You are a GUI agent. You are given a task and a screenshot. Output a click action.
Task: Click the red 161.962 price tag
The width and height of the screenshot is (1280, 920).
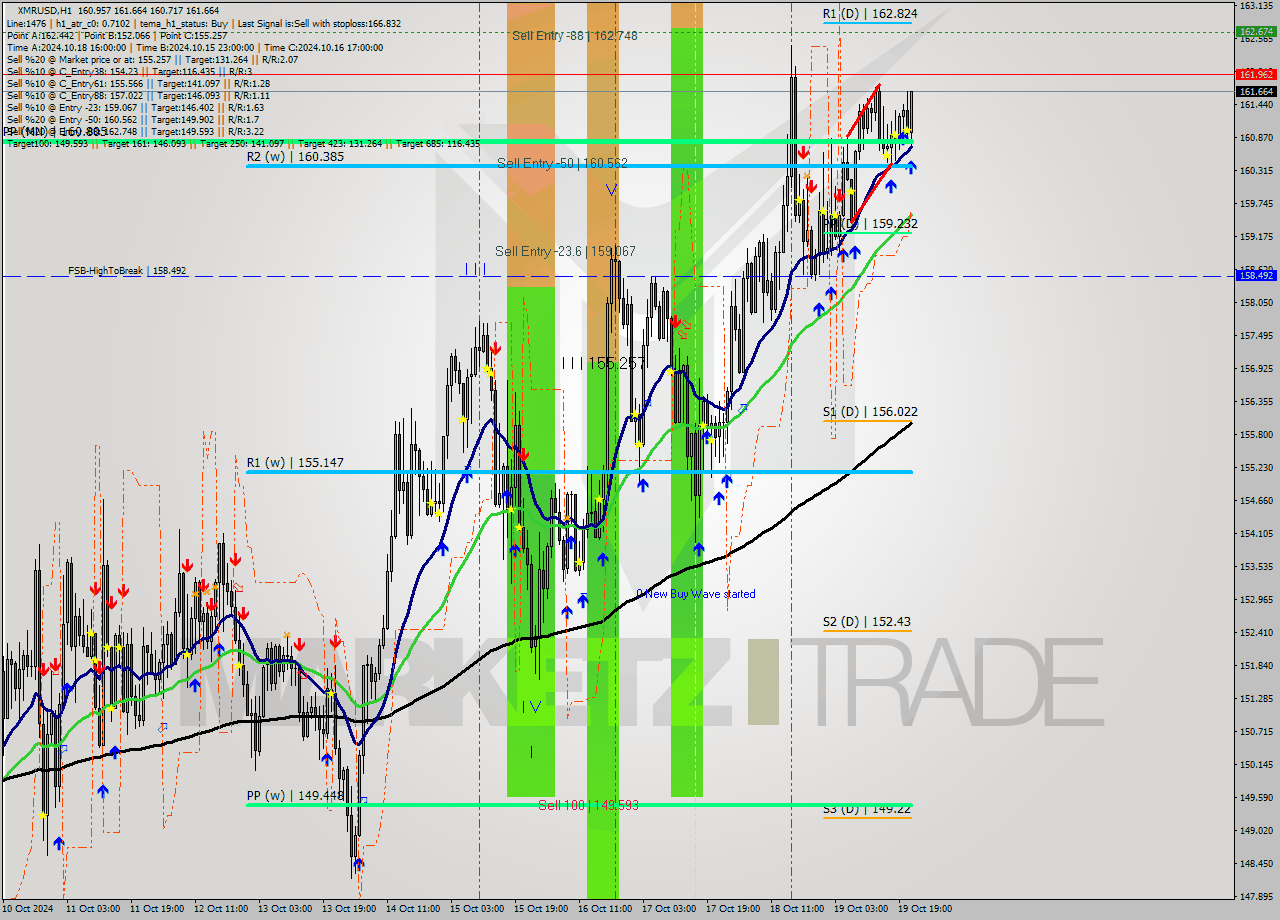point(1257,74)
